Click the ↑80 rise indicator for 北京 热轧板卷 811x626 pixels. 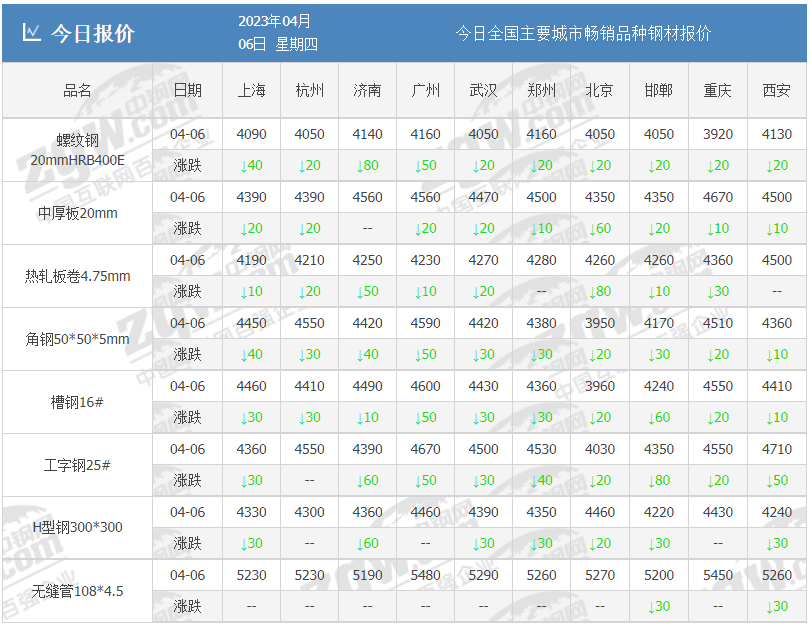pos(599,291)
